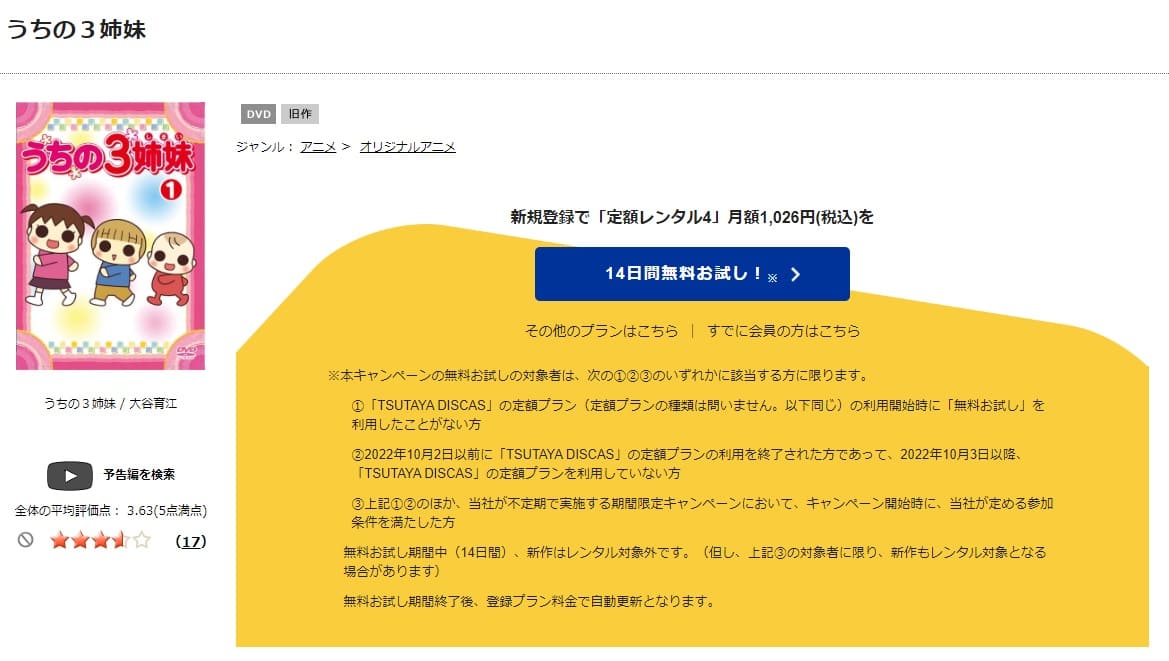Image resolution: width=1169 pixels, height=661 pixels.
Task: Click the ※ footnote mark on the trial button
Action: (x=772, y=277)
